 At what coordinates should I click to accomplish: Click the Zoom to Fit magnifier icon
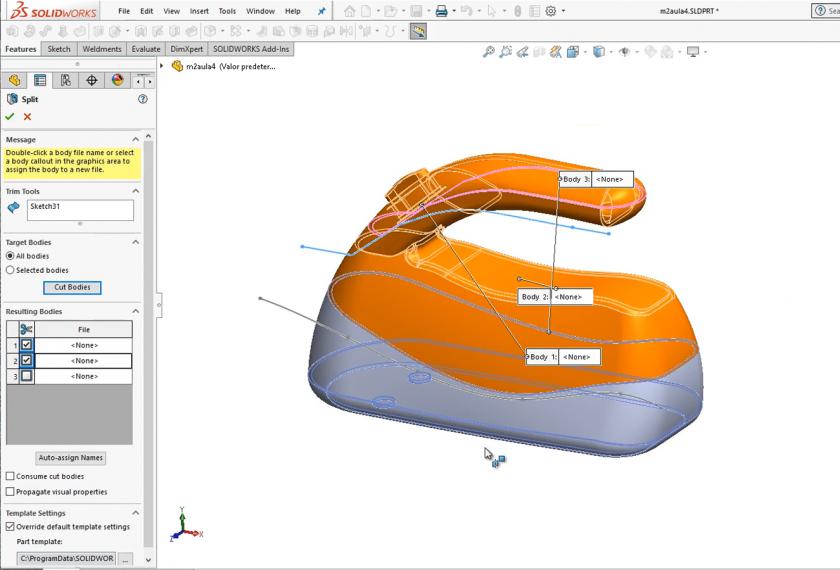click(488, 52)
